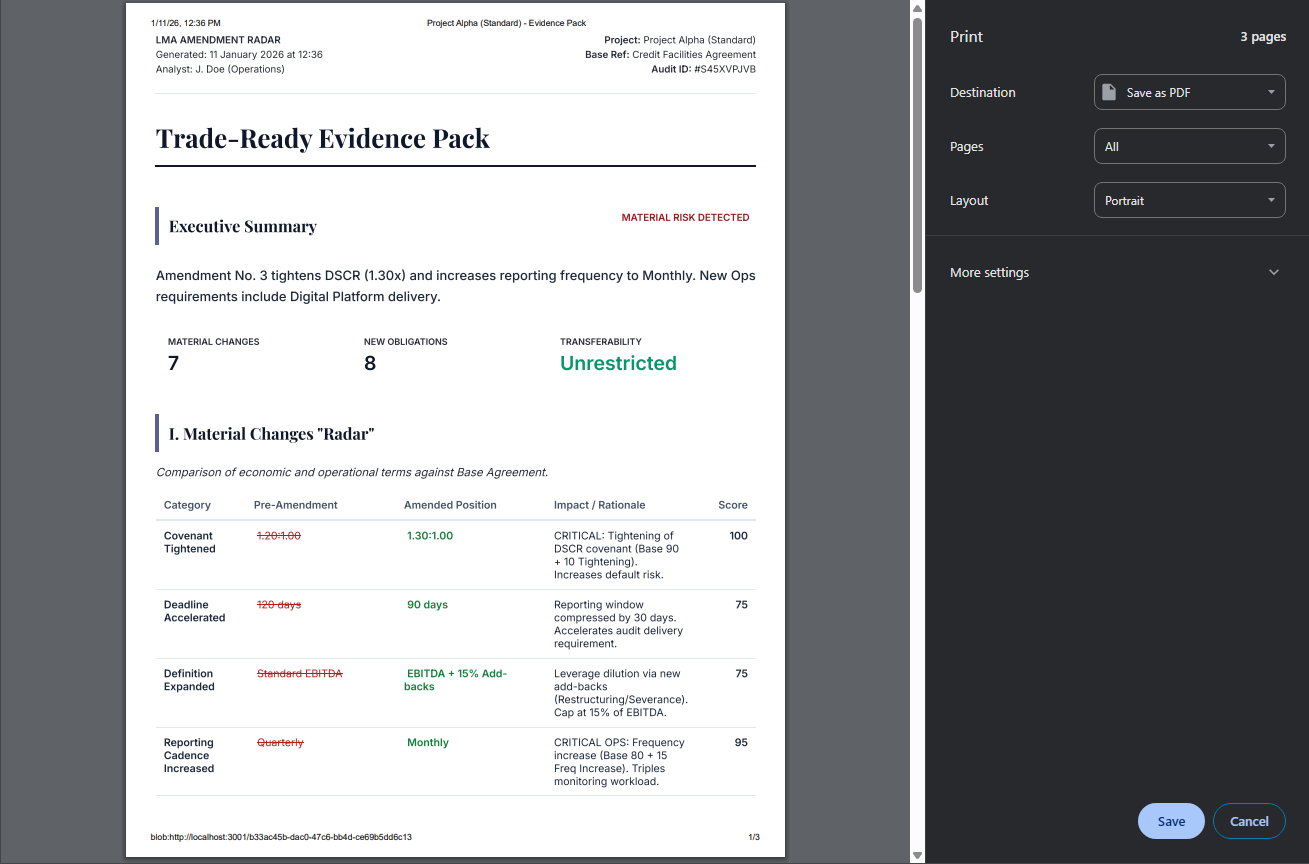The width and height of the screenshot is (1309, 864).
Task: Click the struck-through Quarterly value
Action: [280, 743]
